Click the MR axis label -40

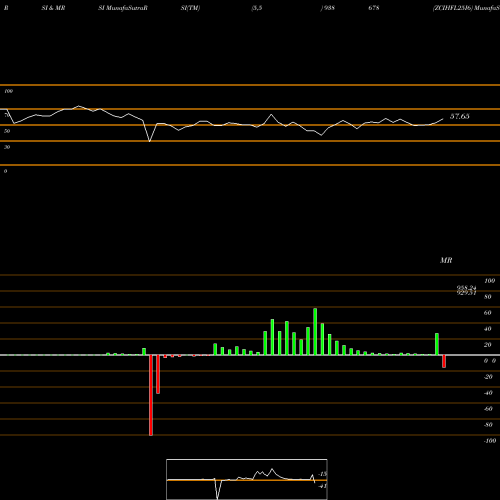[x=488, y=393]
